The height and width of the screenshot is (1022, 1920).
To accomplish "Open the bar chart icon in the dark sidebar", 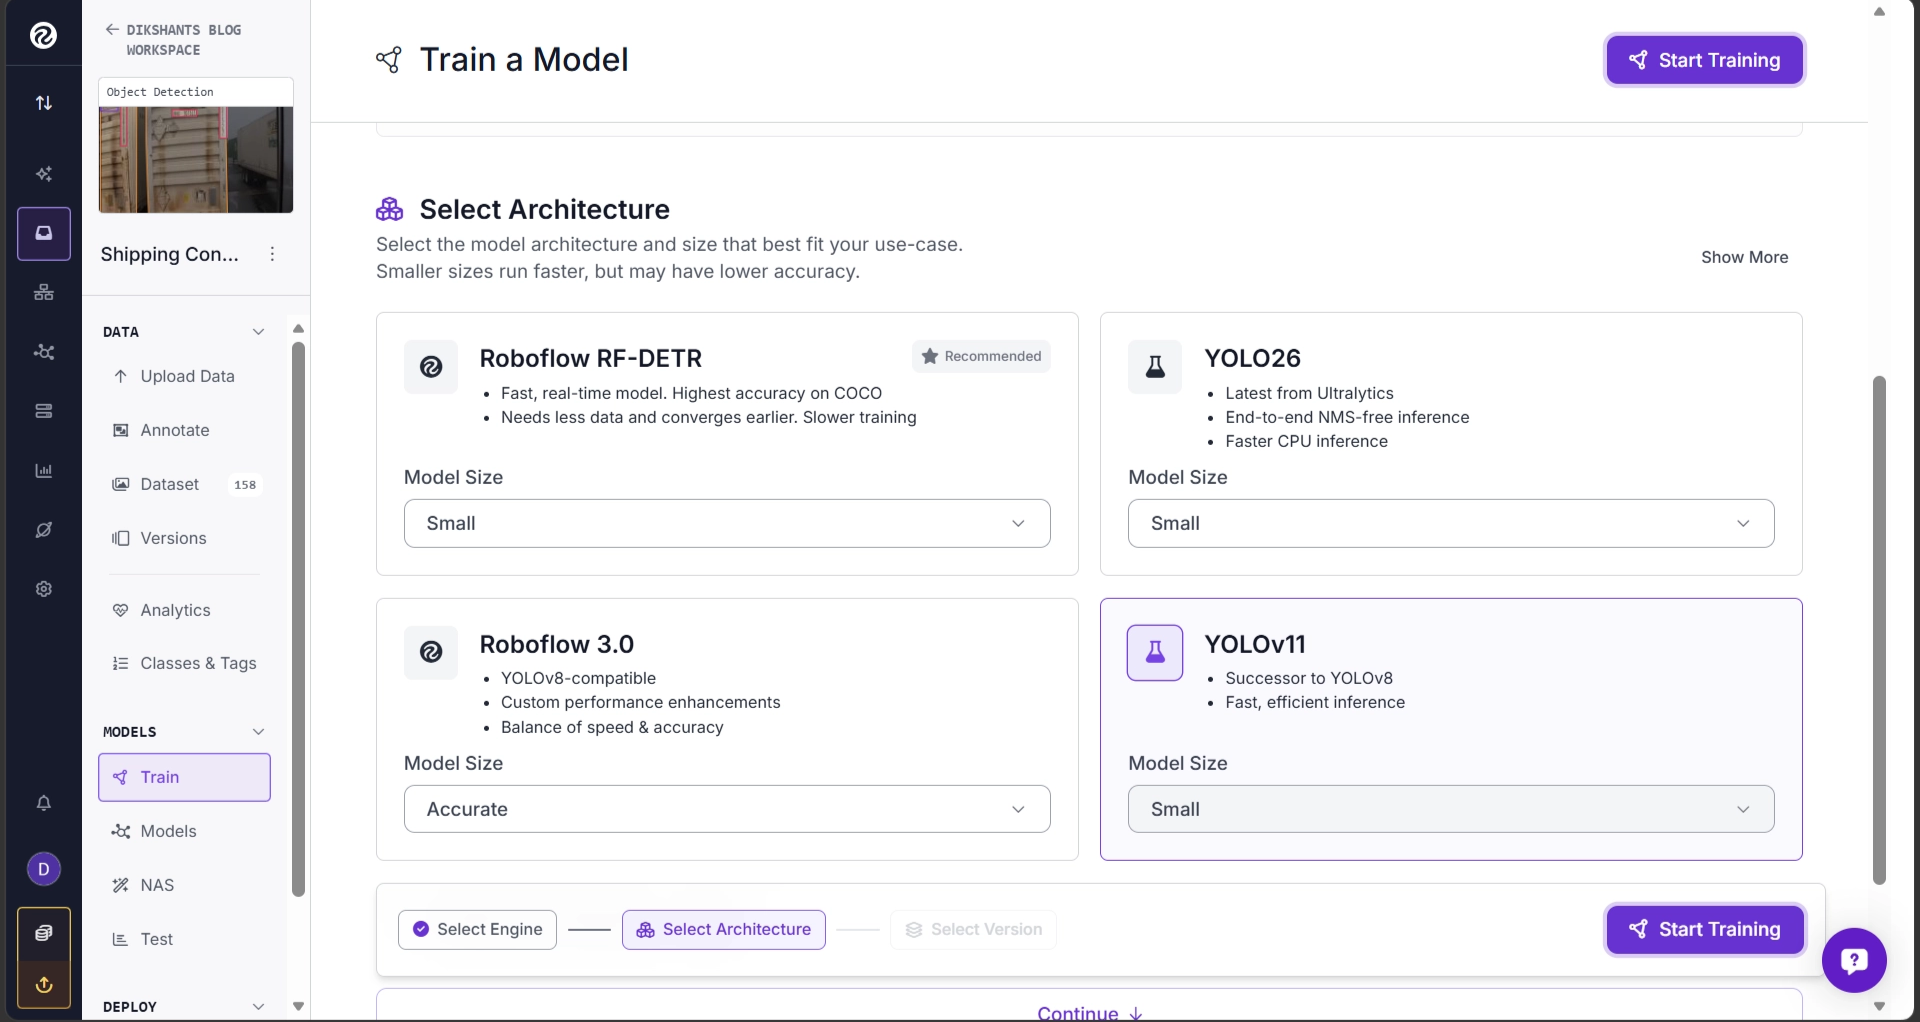I will (44, 470).
